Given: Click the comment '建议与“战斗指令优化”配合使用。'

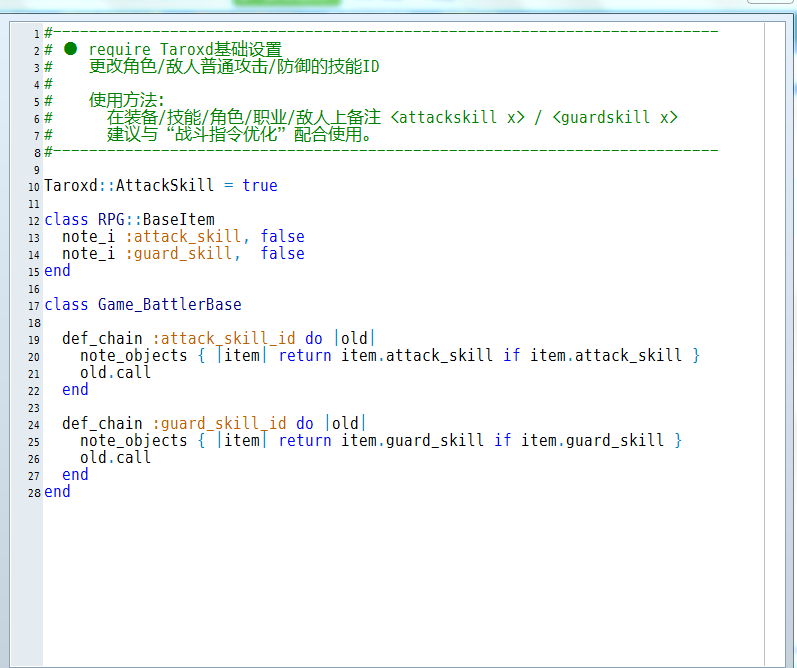Looking at the screenshot, I should click(x=239, y=135).
